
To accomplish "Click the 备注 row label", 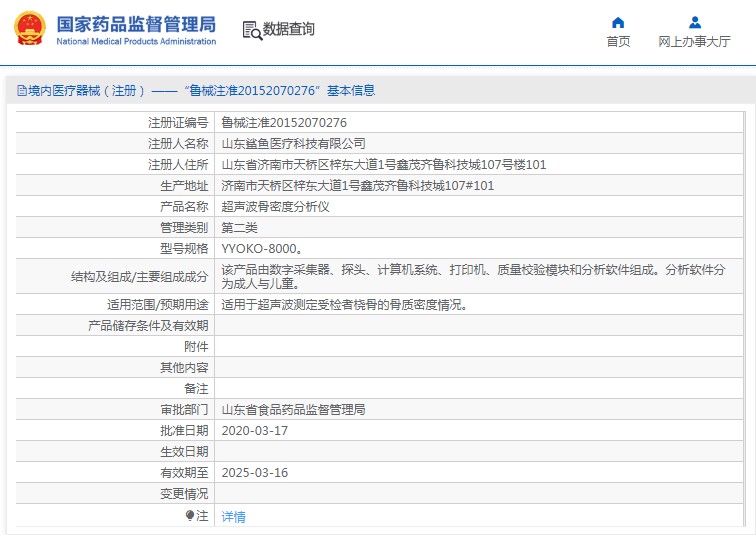I will [196, 388].
